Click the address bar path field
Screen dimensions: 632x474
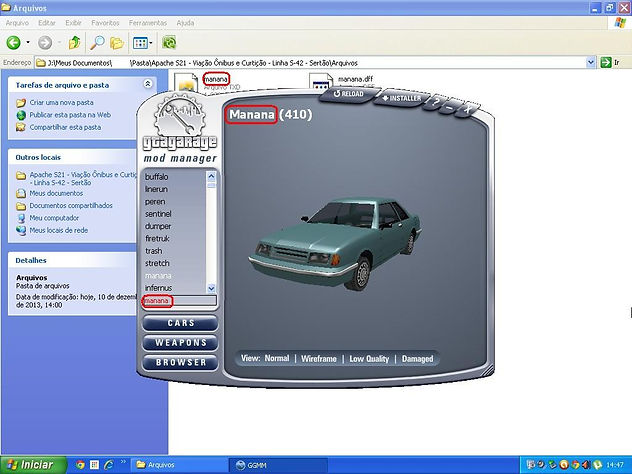pyautogui.click(x=310, y=62)
